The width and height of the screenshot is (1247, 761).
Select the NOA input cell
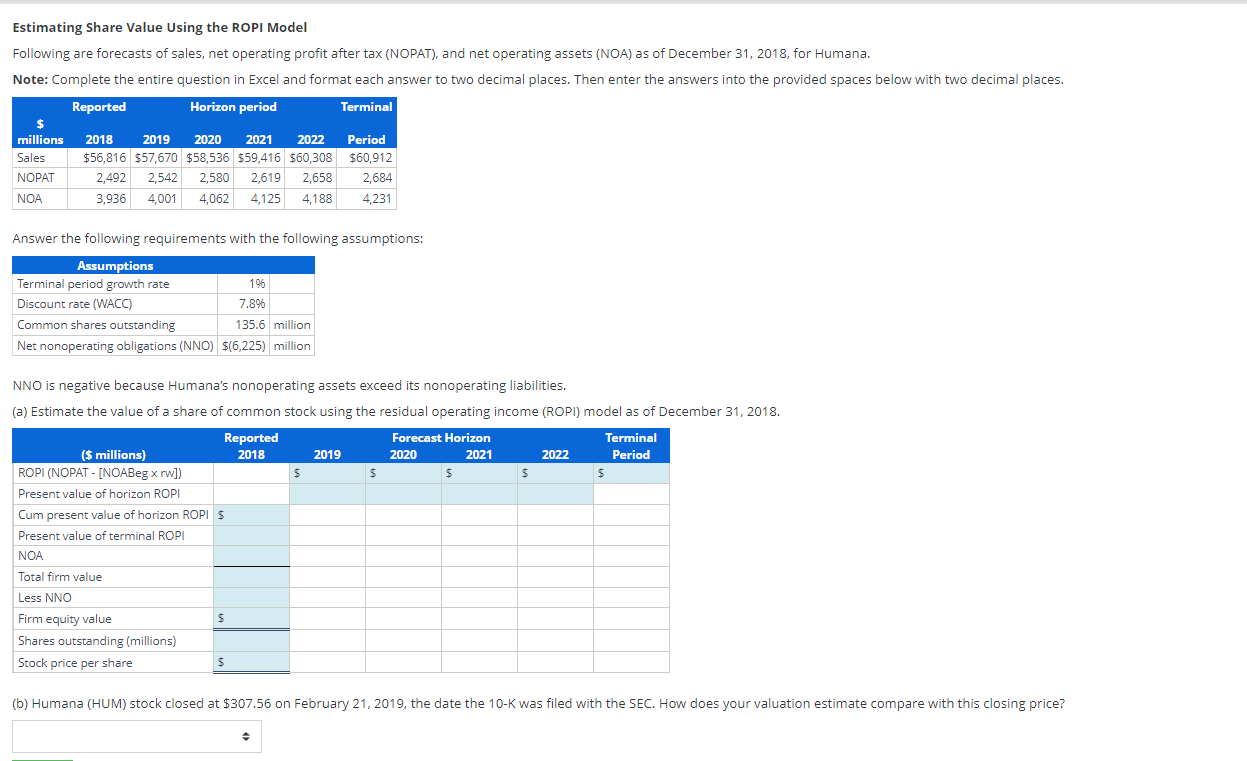(252, 553)
